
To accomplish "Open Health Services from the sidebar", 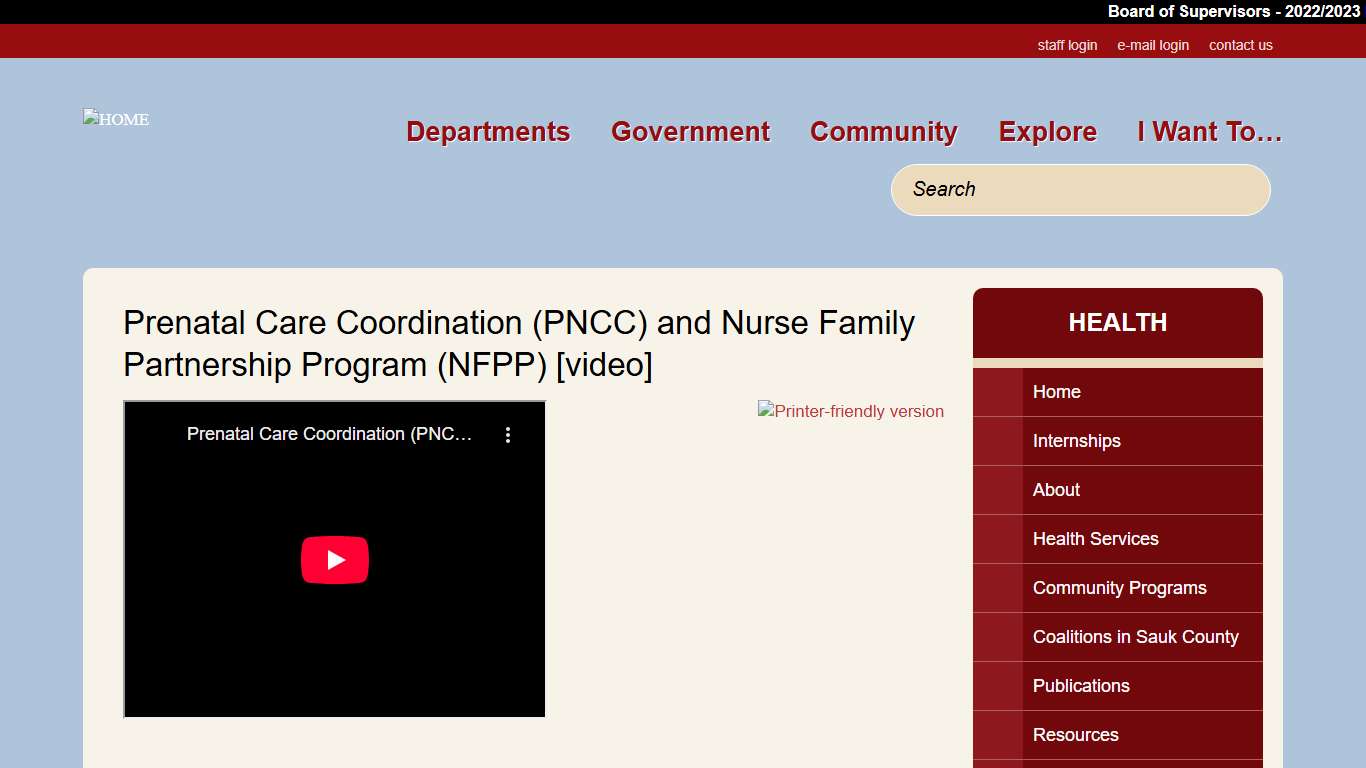I will pos(1095,539).
